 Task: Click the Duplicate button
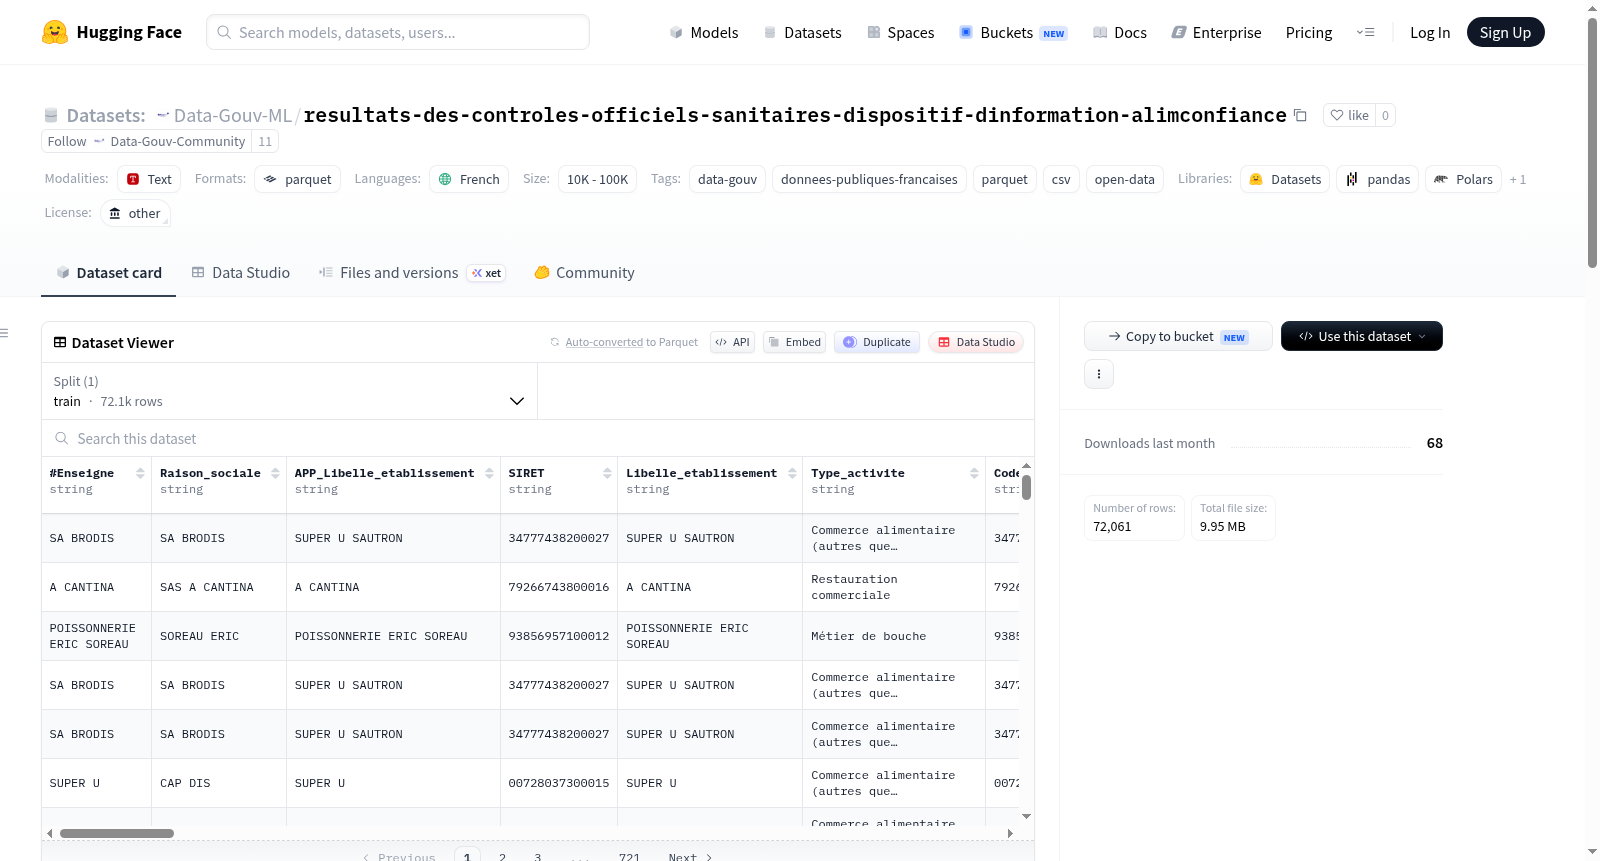[877, 342]
